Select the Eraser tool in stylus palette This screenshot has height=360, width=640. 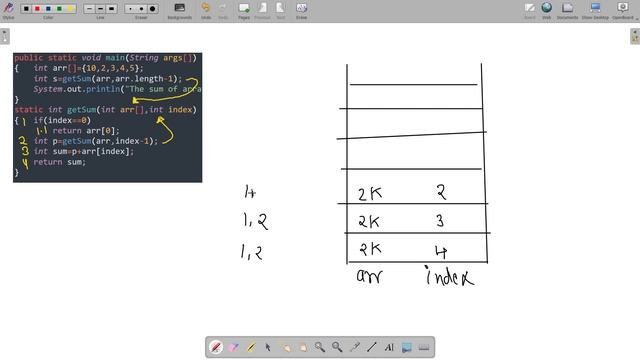[x=233, y=347]
